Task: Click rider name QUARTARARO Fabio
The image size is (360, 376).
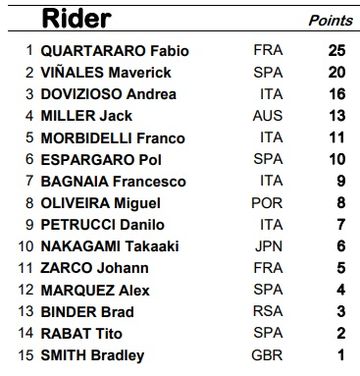Action: pos(115,51)
